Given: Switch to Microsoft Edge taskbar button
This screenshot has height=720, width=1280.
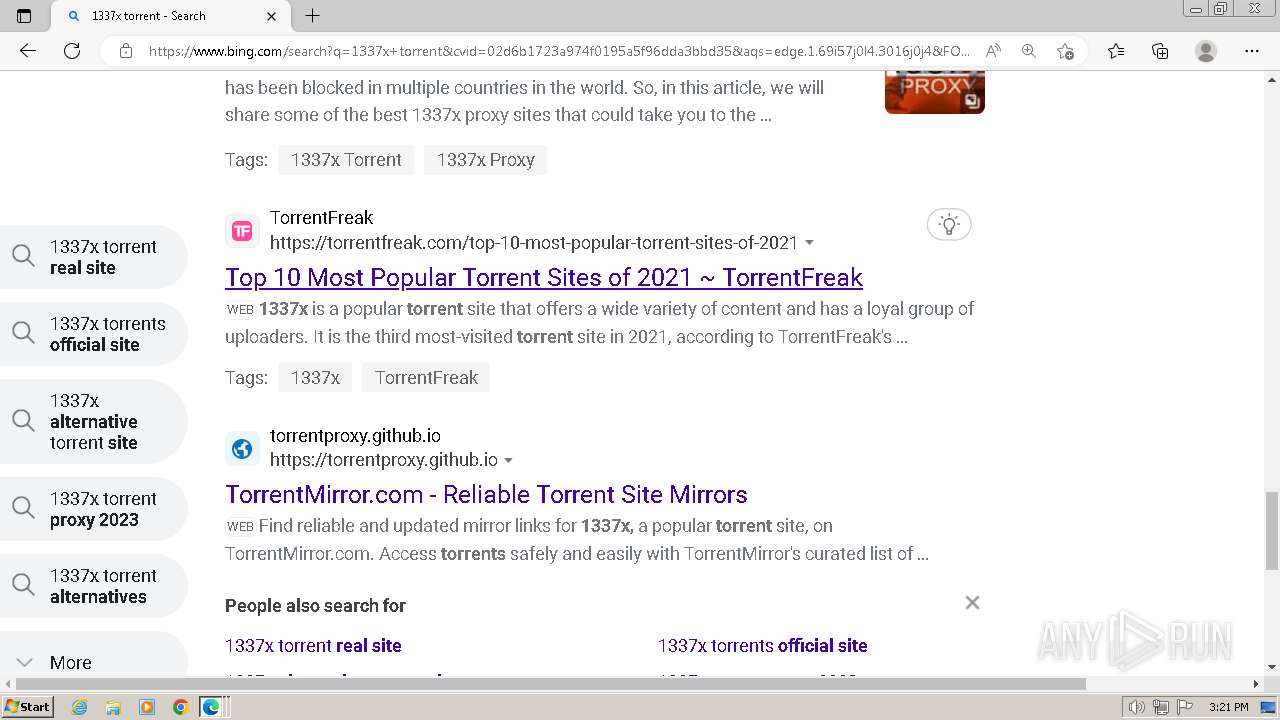Looking at the screenshot, I should [211, 707].
